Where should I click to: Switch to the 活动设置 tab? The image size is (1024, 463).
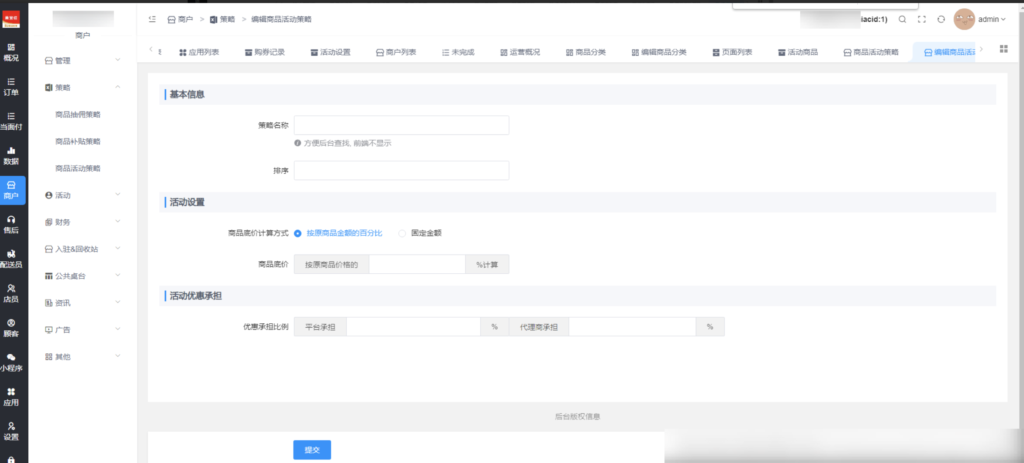coord(330,52)
